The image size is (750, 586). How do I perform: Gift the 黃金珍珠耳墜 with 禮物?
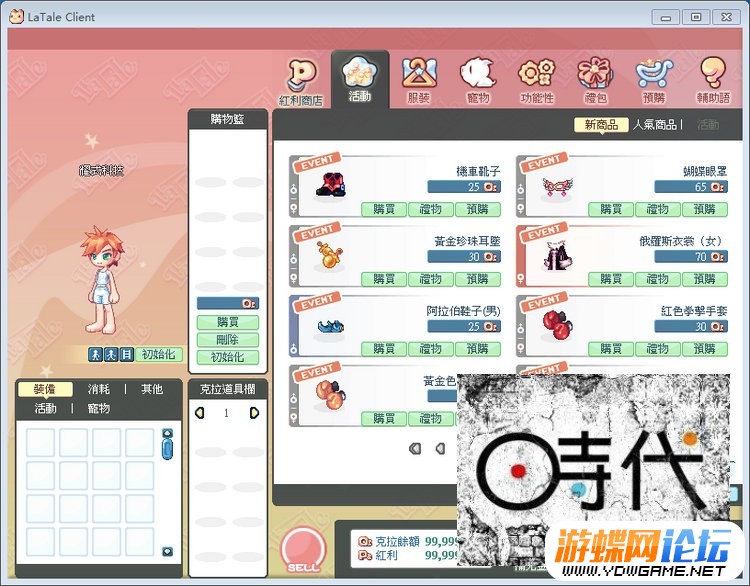pyautogui.click(x=430, y=279)
